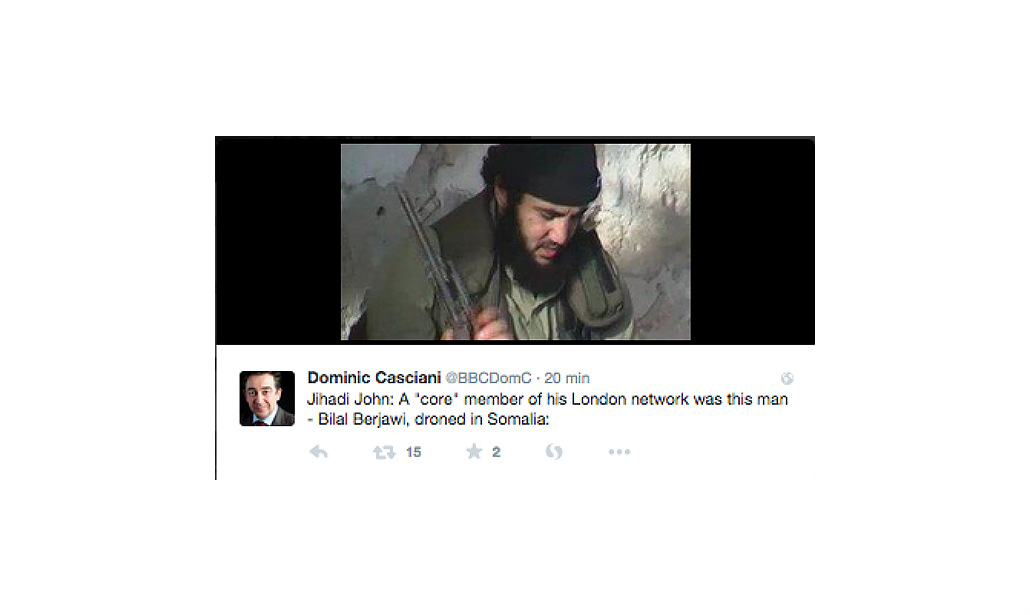Viewport: 1030px width, 615px height.
Task: Click the black area right of the photo
Action: click(752, 240)
